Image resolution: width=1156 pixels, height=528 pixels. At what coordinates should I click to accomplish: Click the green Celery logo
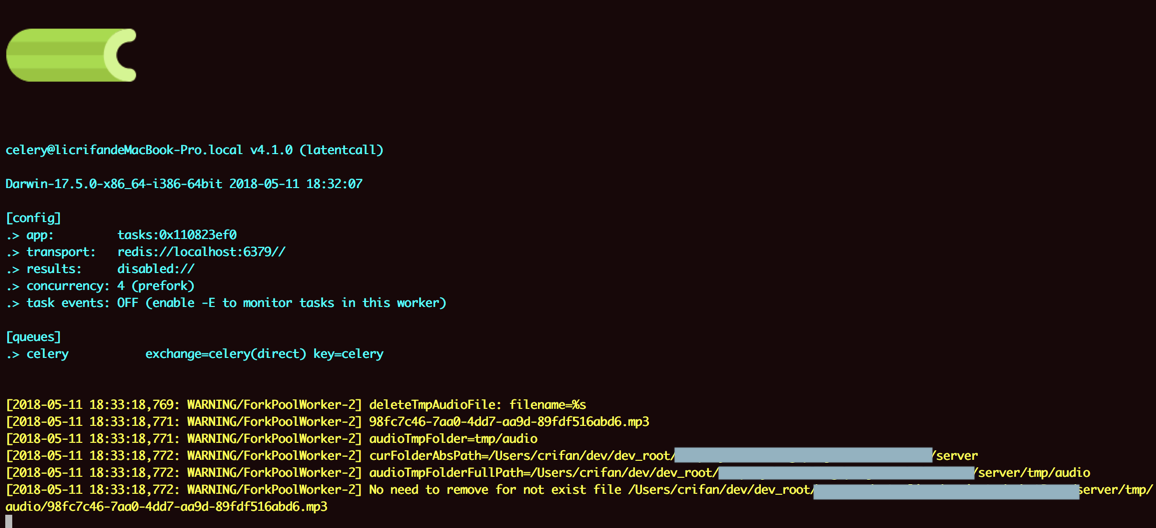[x=70, y=55]
